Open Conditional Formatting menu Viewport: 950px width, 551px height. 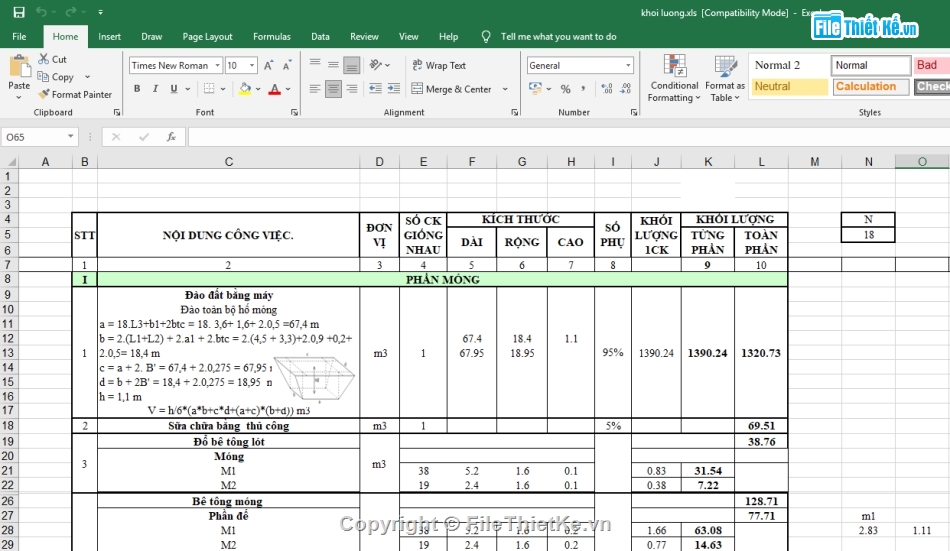coord(674,78)
